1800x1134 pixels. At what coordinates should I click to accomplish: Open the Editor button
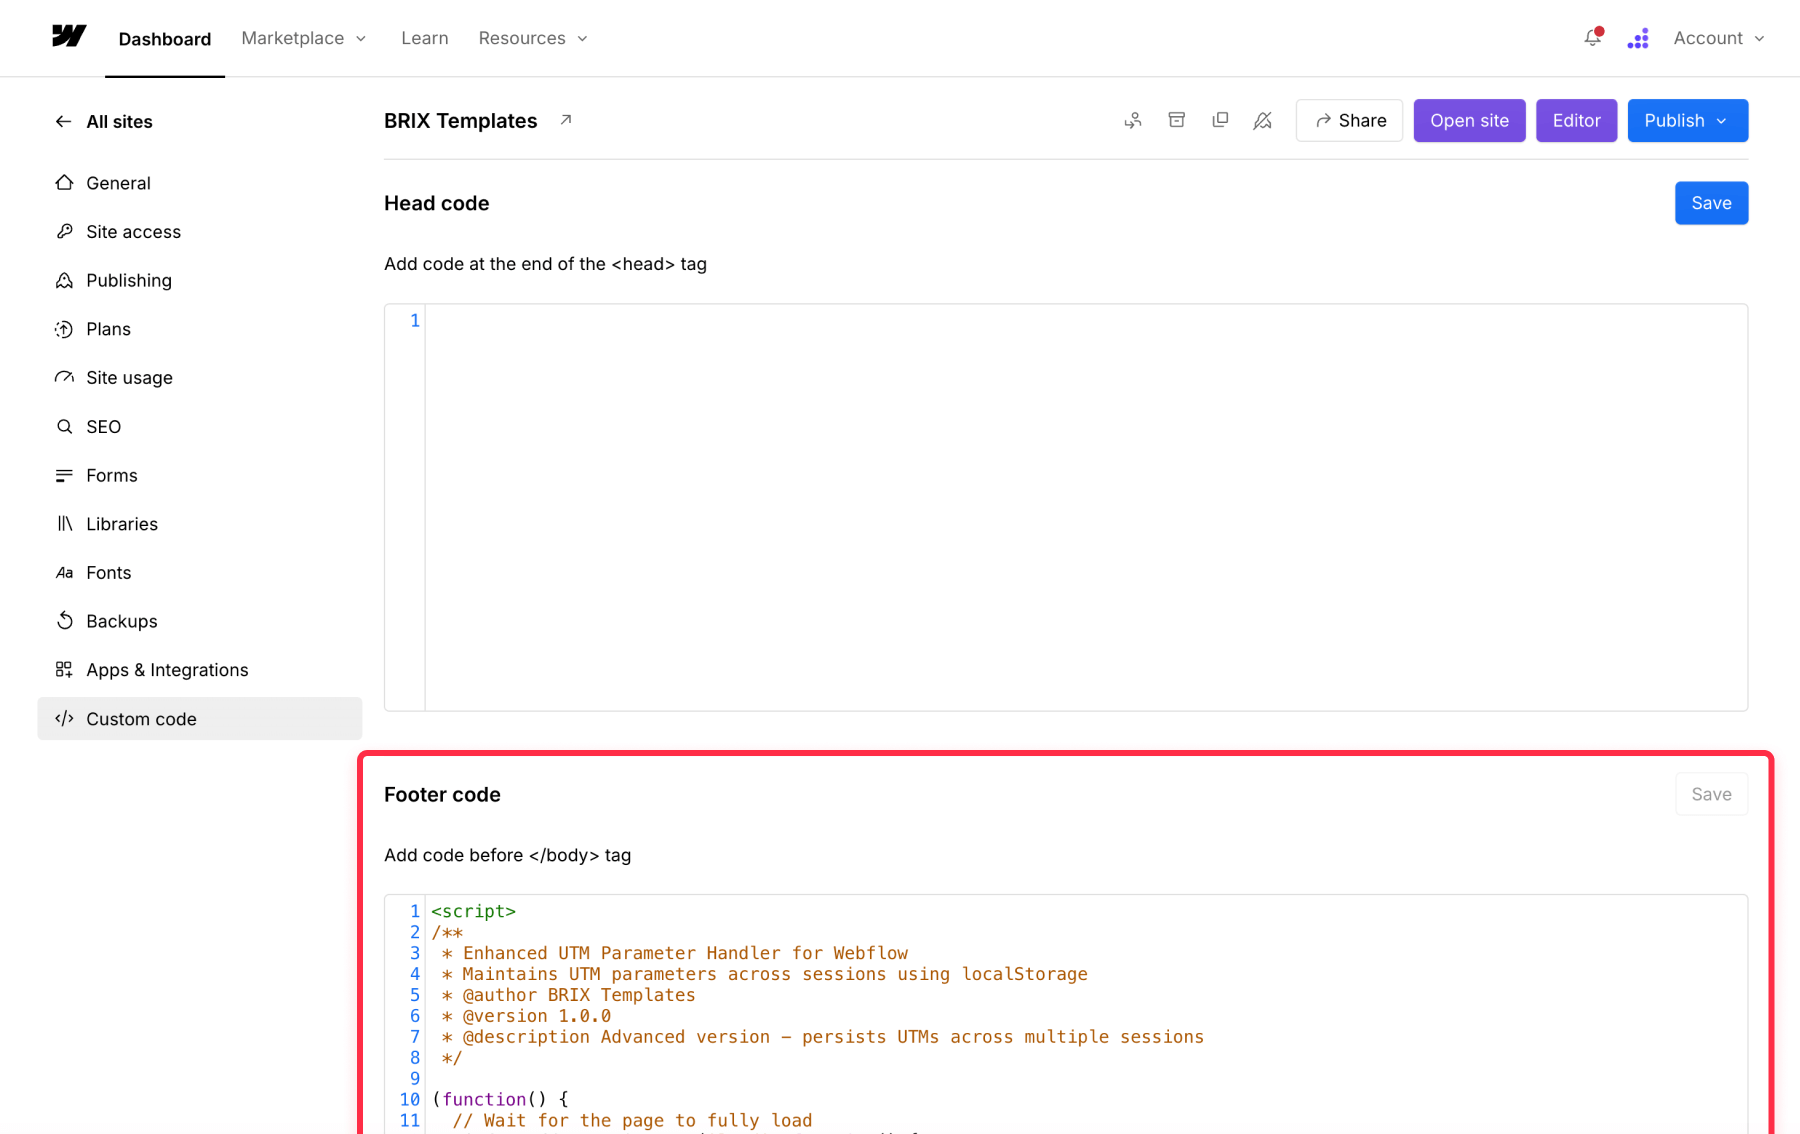pyautogui.click(x=1576, y=120)
